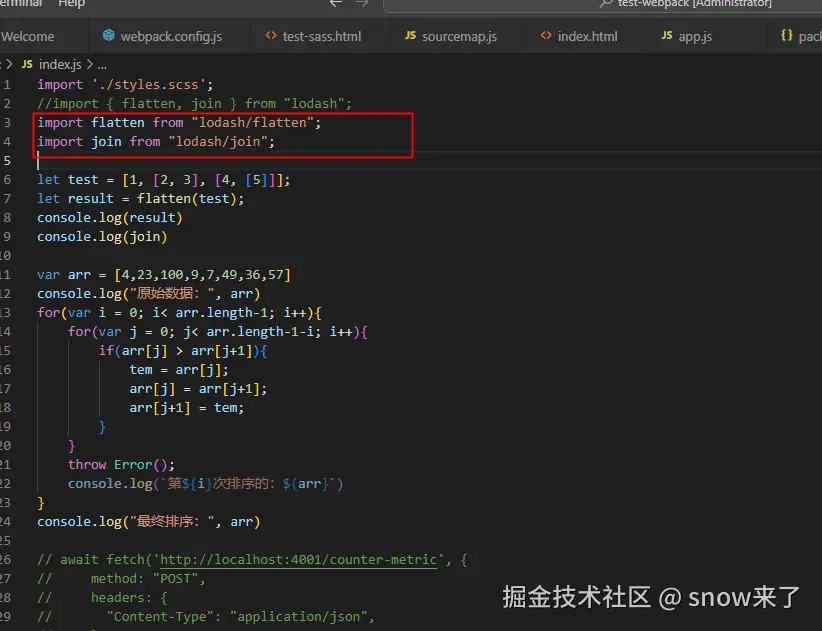Switch to the sourcemap.js tab

click(x=458, y=37)
